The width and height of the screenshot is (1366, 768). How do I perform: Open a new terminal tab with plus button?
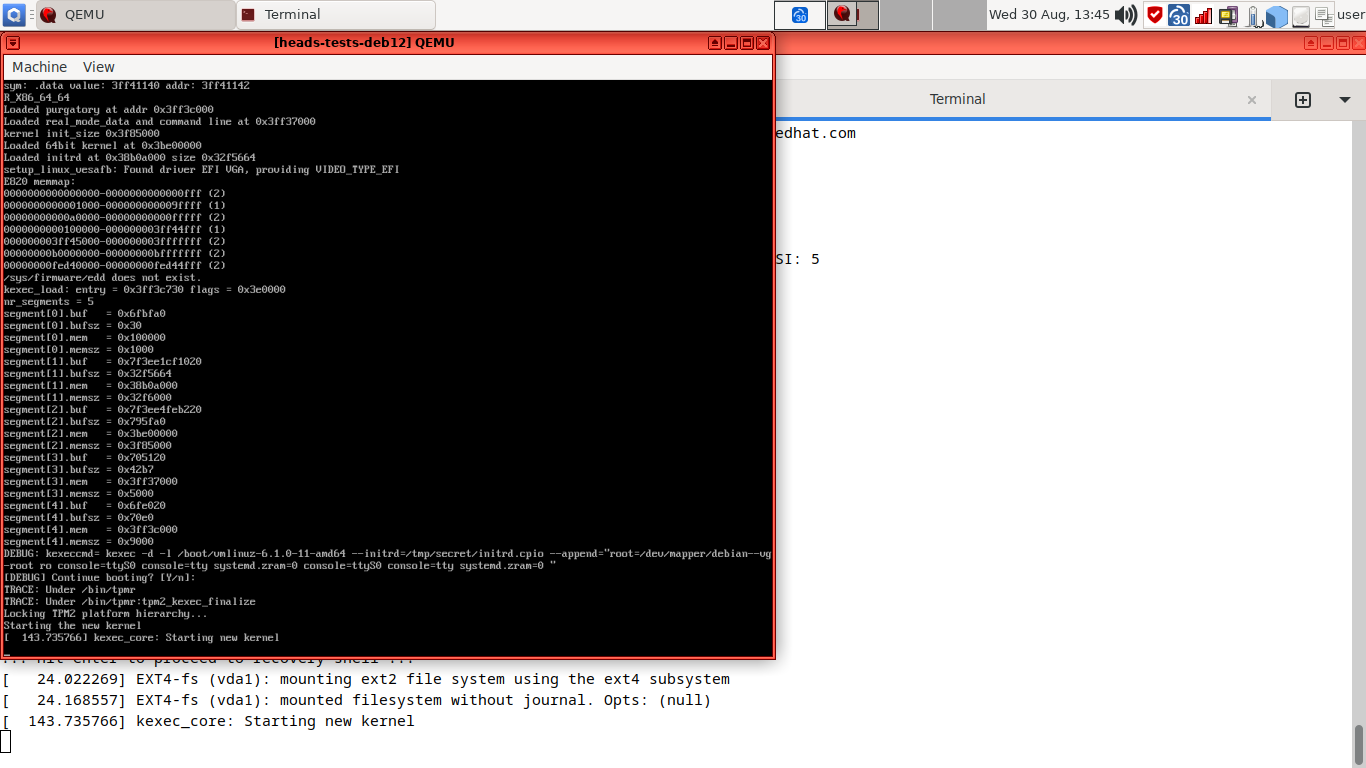[1303, 99]
